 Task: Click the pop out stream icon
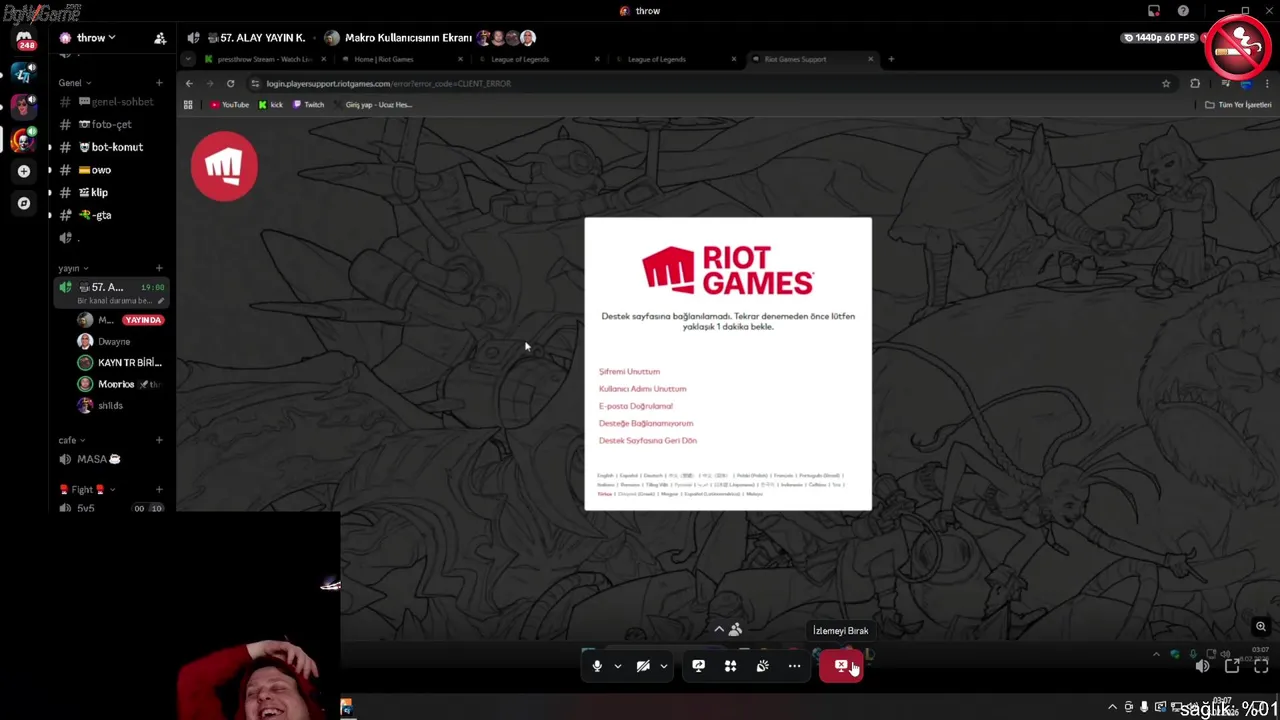click(x=1232, y=666)
